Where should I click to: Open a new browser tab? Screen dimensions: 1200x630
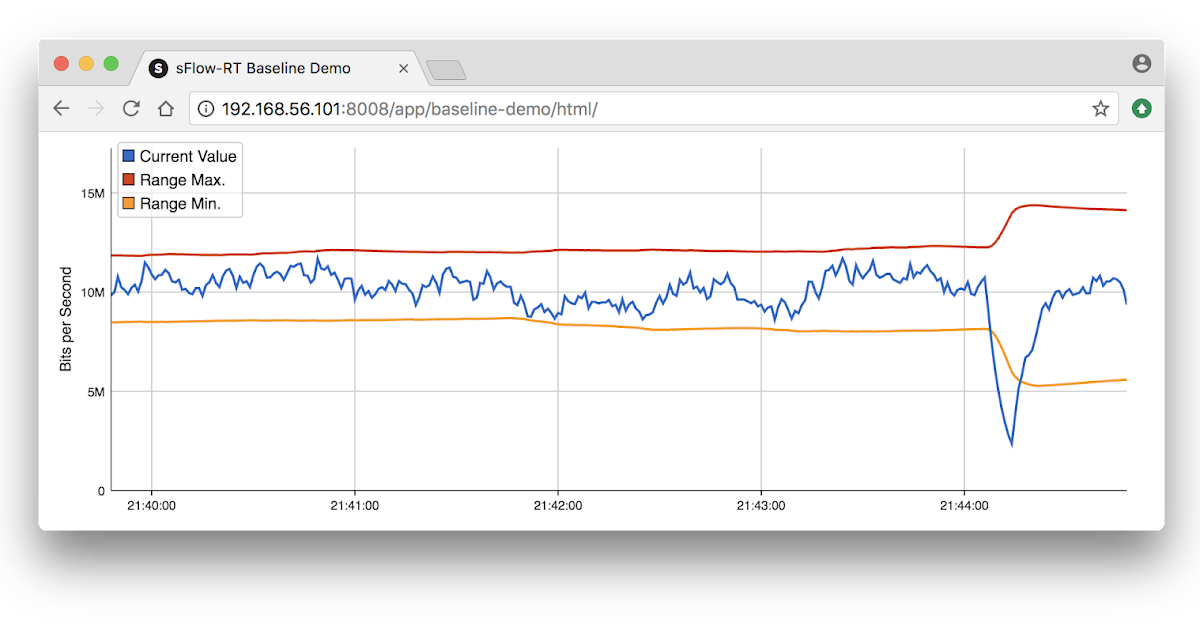(x=446, y=70)
